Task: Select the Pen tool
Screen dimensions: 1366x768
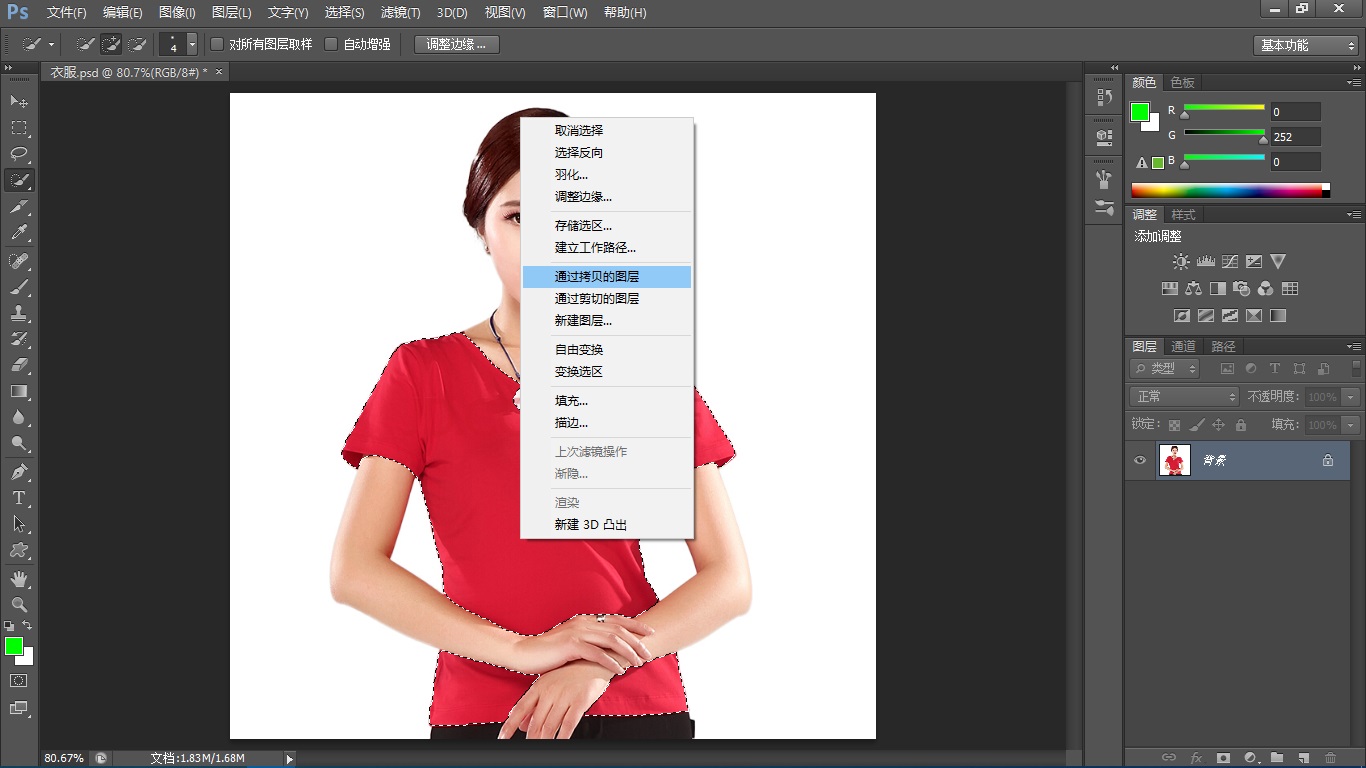Action: tap(19, 472)
